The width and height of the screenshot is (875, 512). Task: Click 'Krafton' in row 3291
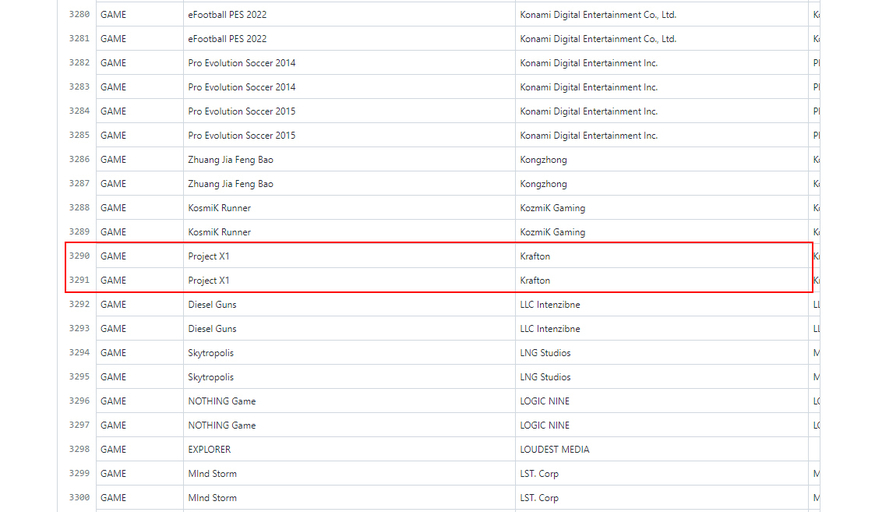tap(535, 281)
